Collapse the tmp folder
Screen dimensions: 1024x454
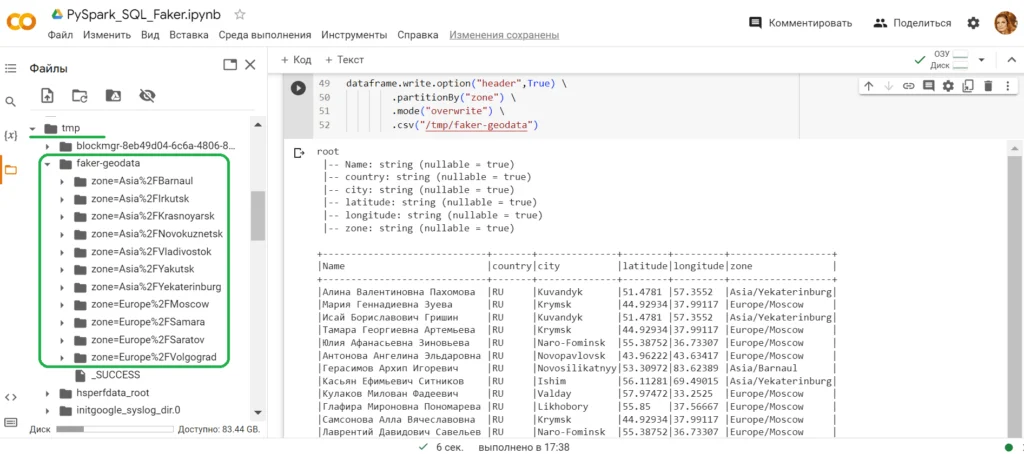(x=33, y=128)
